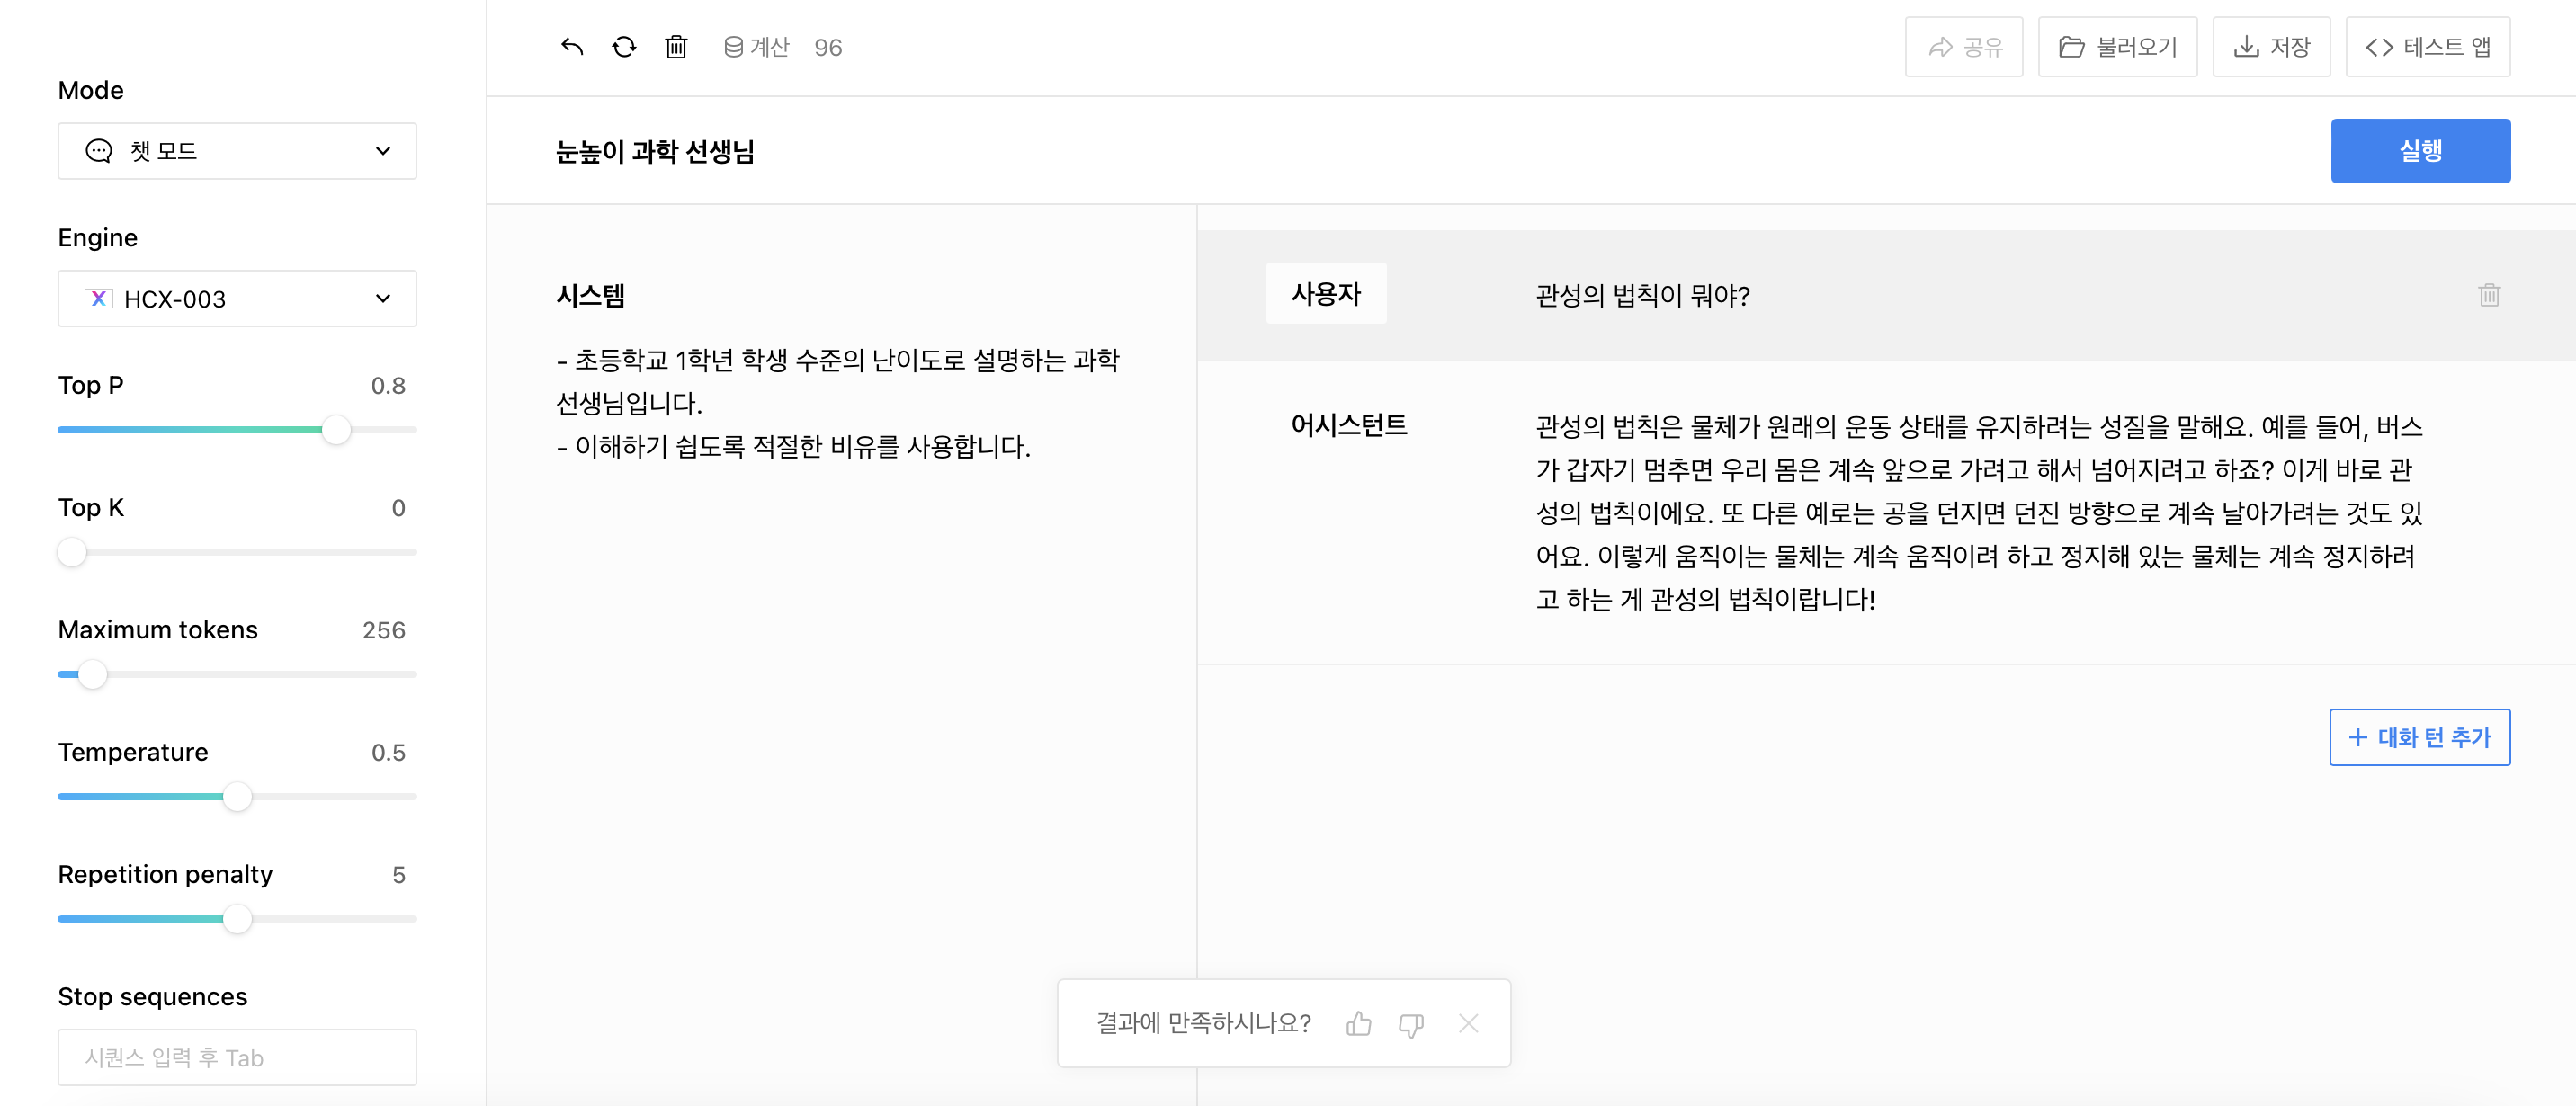
Task: Click the HCX engine logo icon
Action: click(98, 298)
